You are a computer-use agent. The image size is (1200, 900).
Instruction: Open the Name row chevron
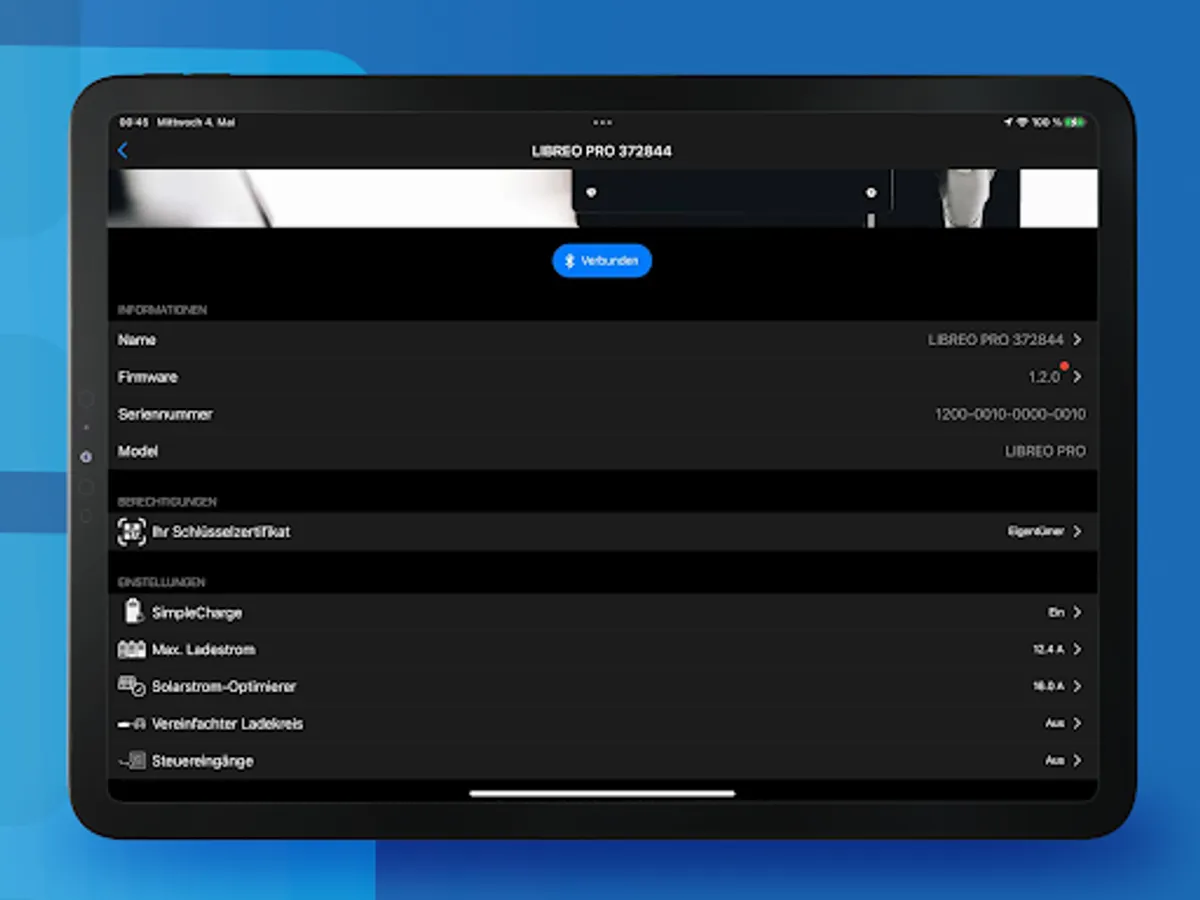(x=1077, y=340)
